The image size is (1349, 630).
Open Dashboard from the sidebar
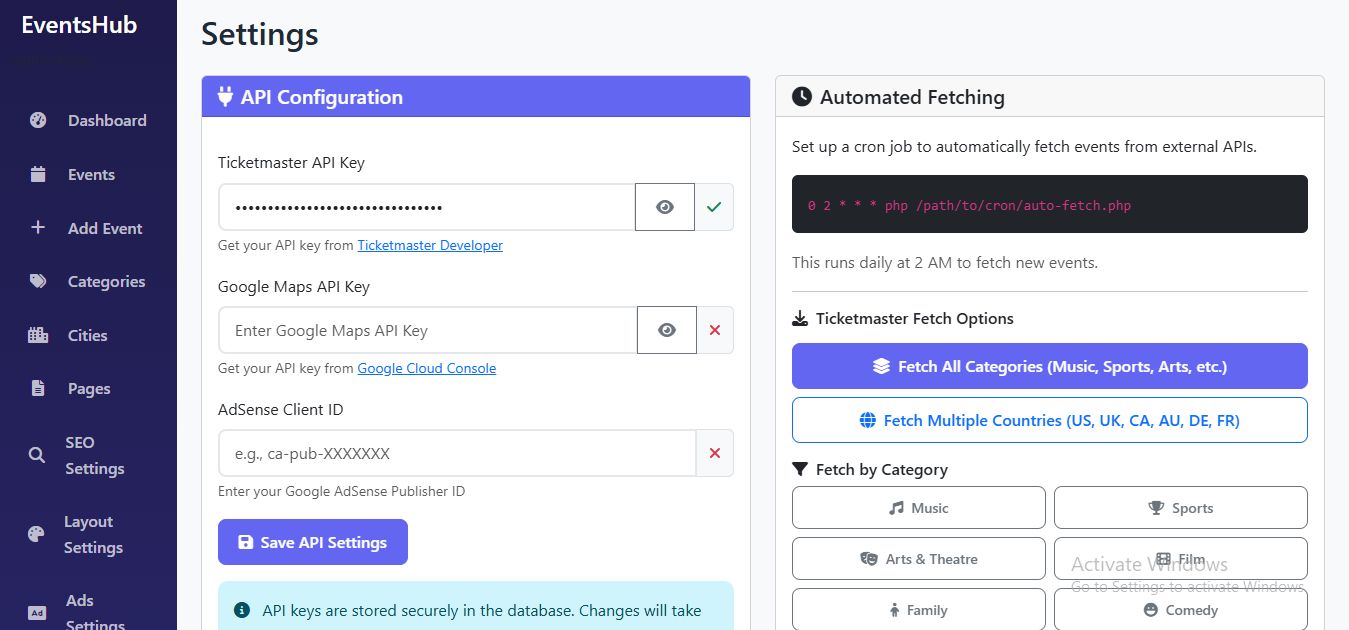coord(106,121)
